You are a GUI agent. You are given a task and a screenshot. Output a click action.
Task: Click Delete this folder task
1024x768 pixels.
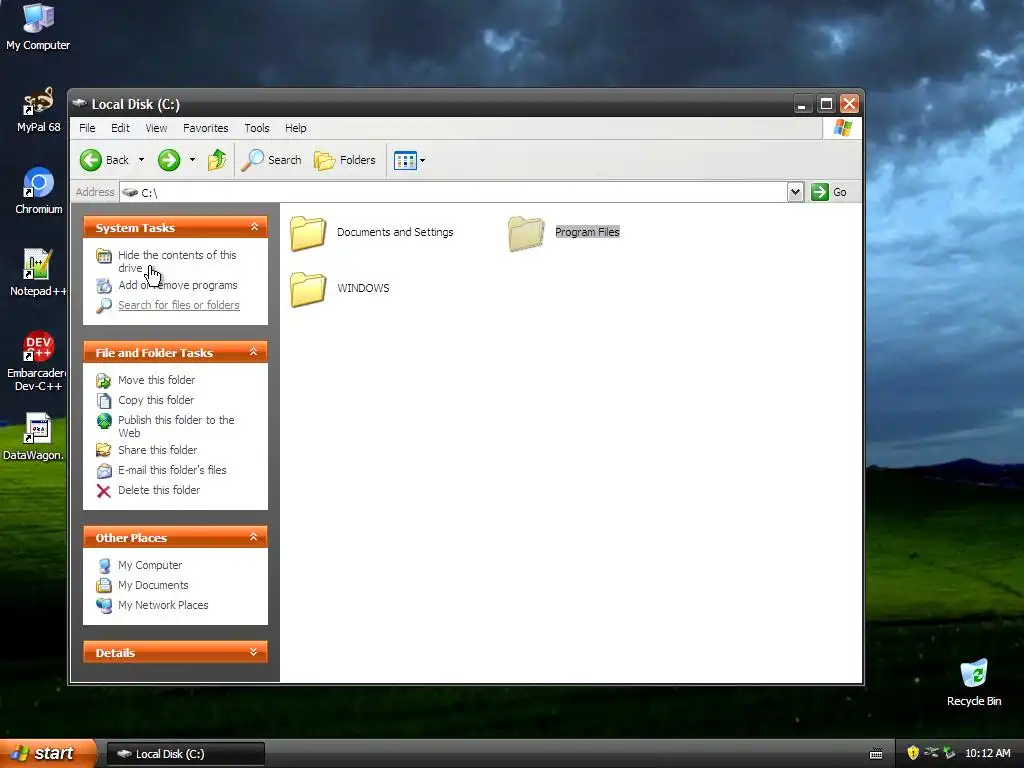tap(159, 490)
